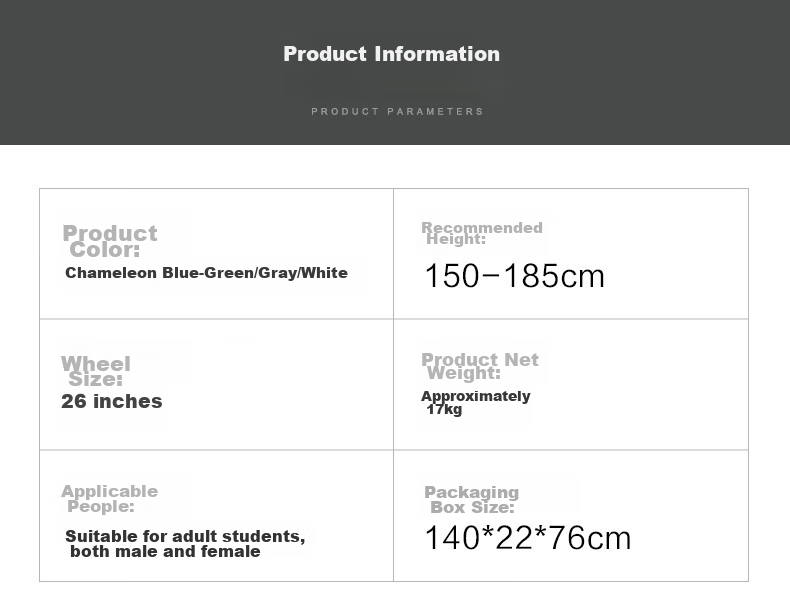Select the Packaging Box Size label
Screen dimensions: 790x615
point(472,499)
